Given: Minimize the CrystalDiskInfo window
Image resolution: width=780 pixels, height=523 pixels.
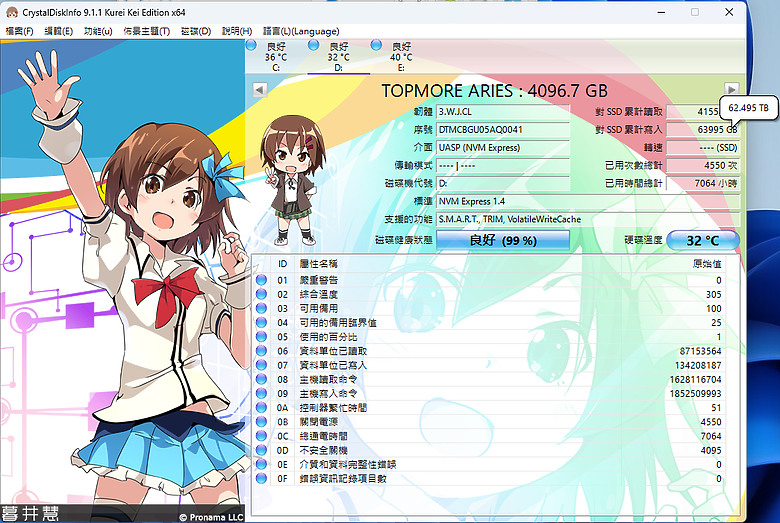Looking at the screenshot, I should pos(661,12).
